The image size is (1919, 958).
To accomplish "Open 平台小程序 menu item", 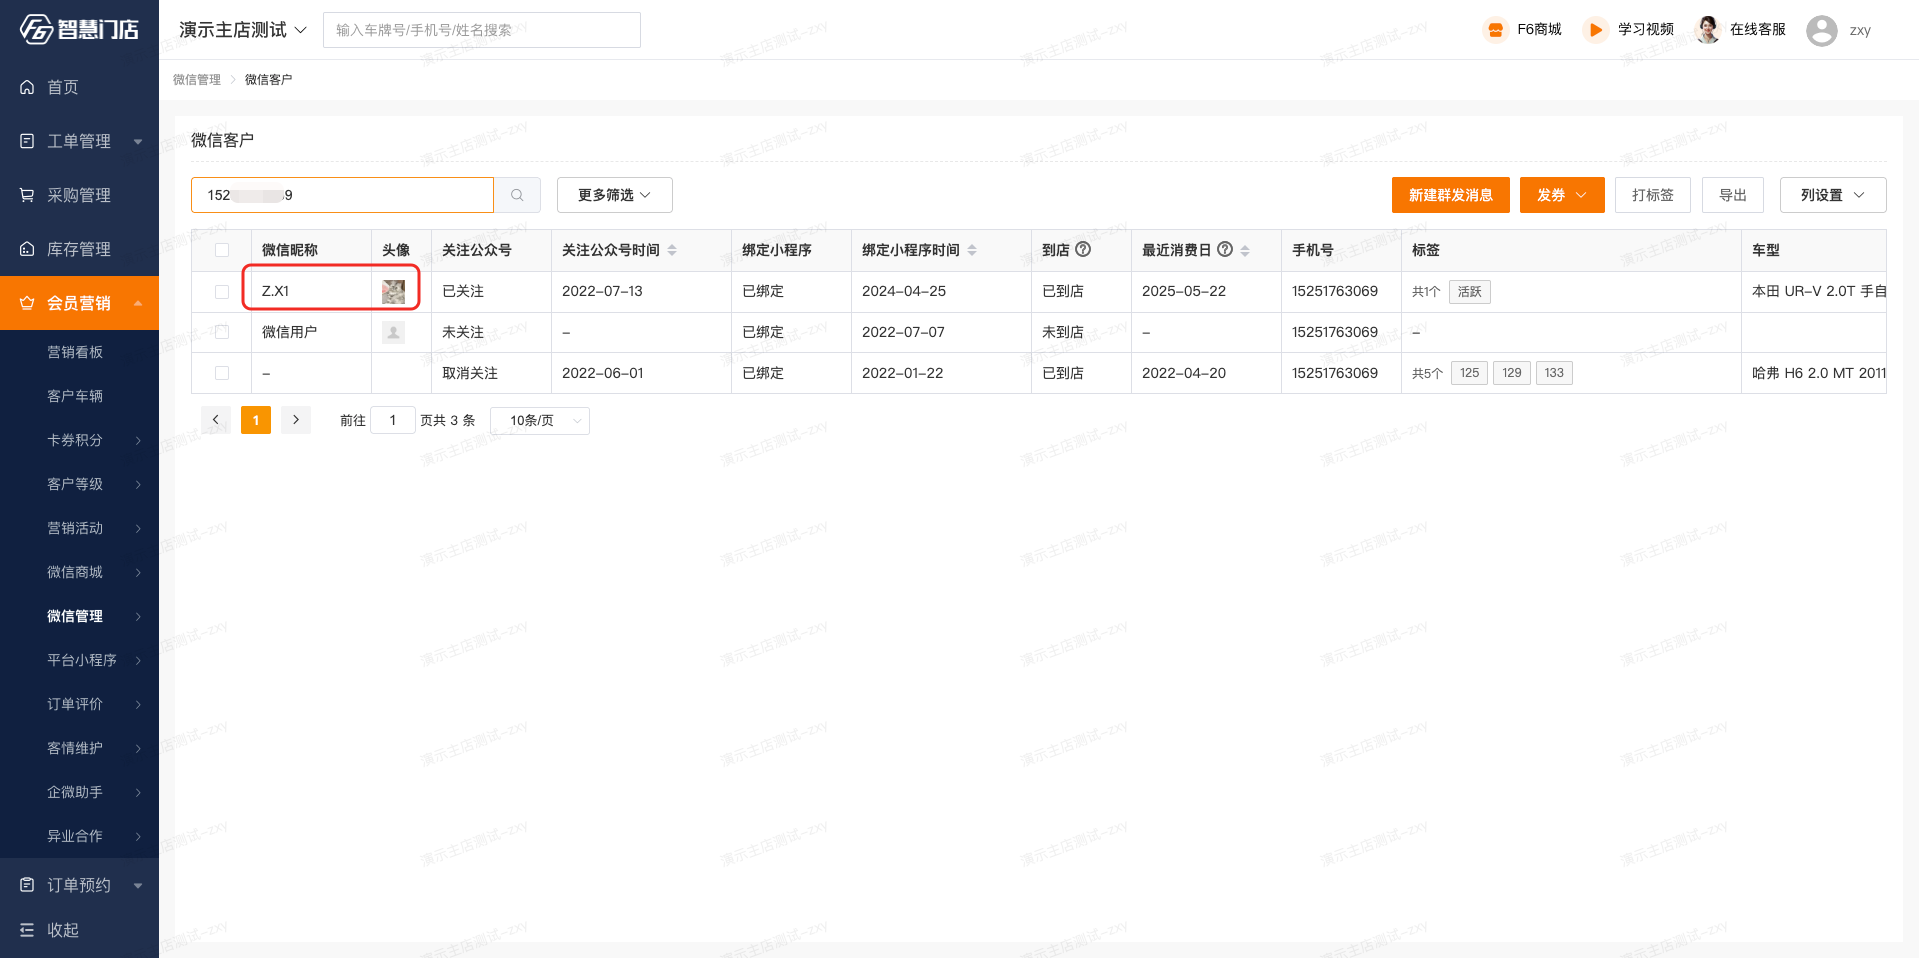I will tap(82, 660).
